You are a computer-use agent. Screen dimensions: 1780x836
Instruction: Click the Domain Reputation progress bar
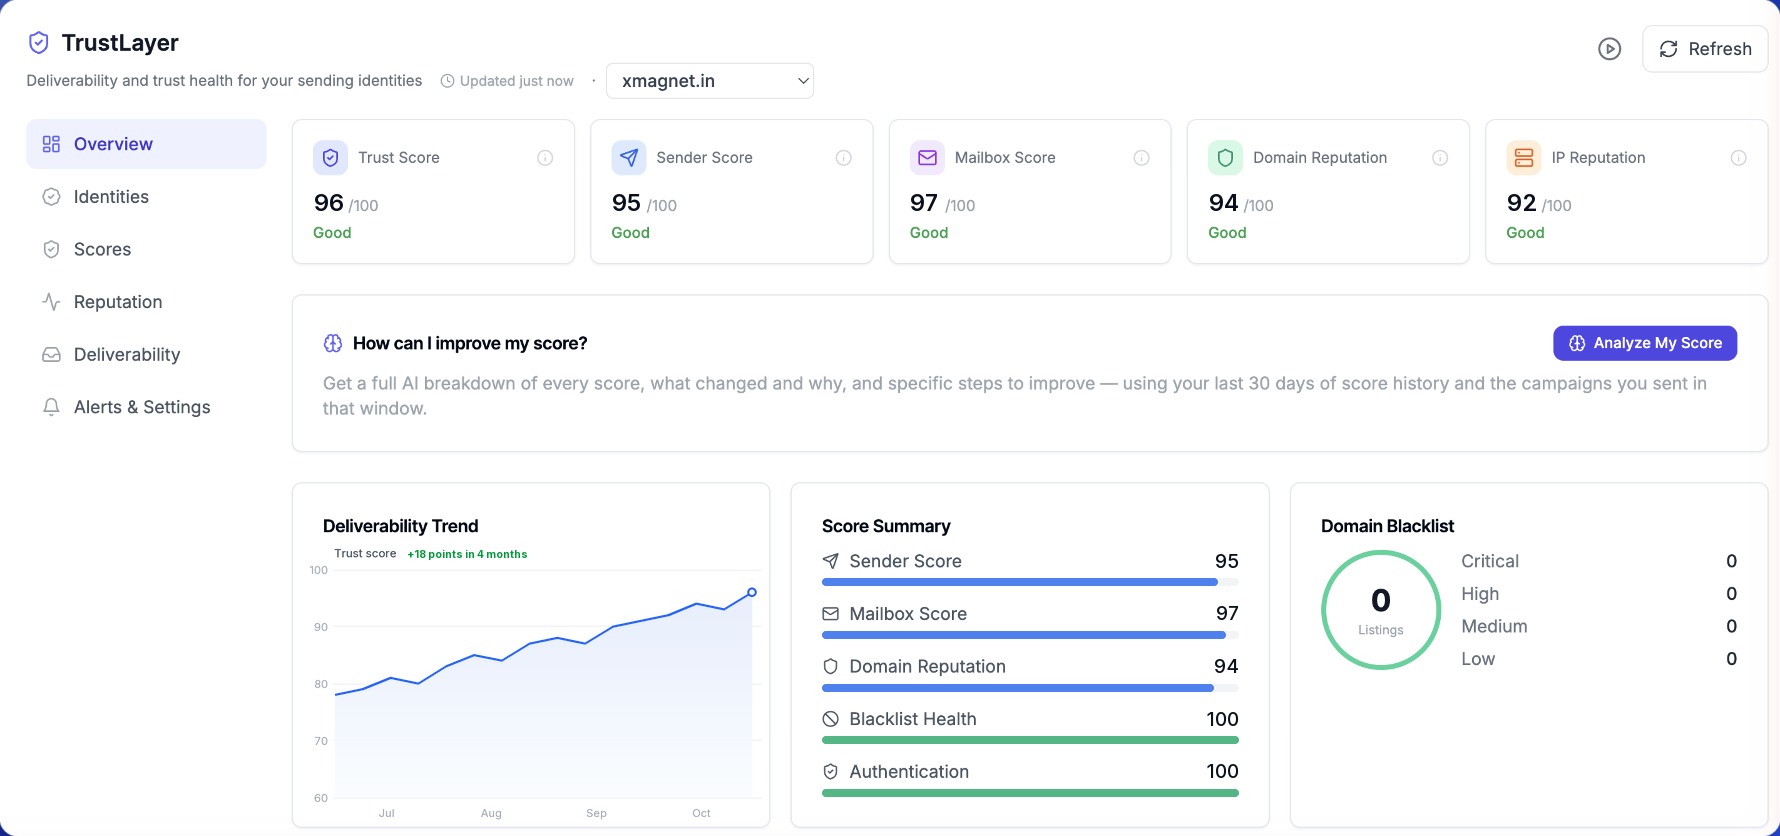(x=1030, y=688)
